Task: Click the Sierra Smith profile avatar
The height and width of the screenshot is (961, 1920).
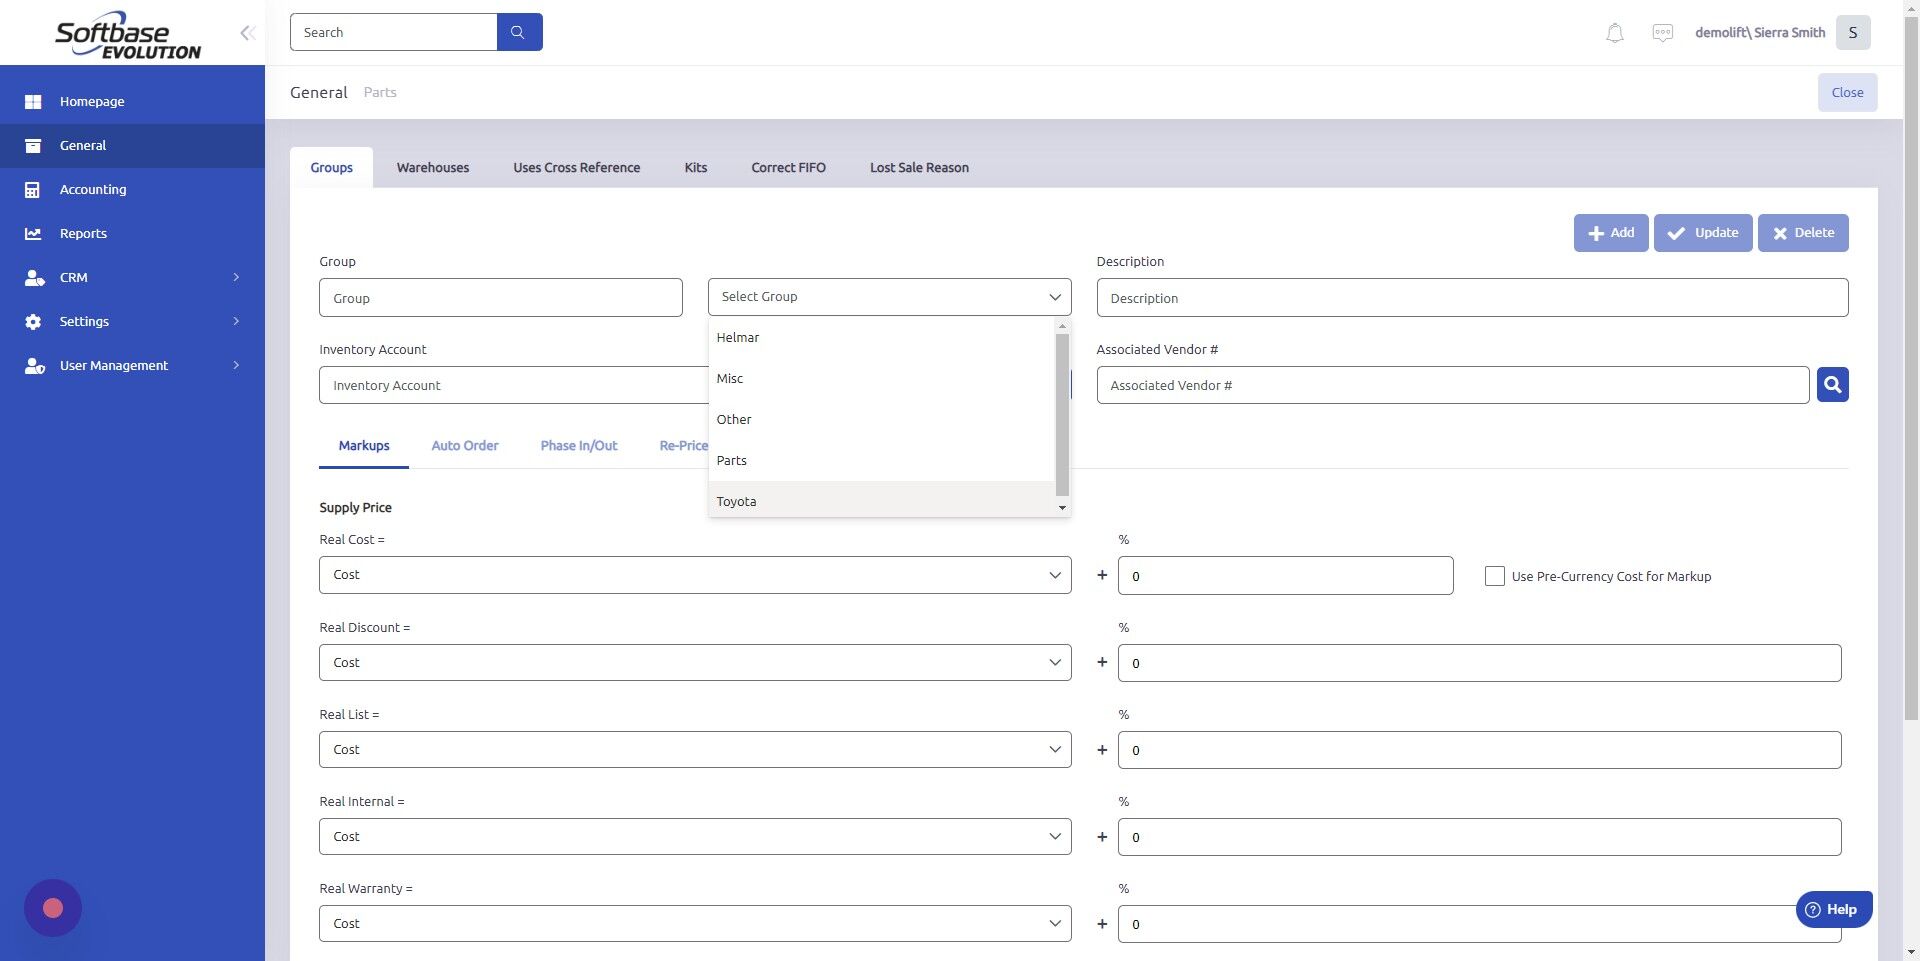Action: click(1853, 32)
